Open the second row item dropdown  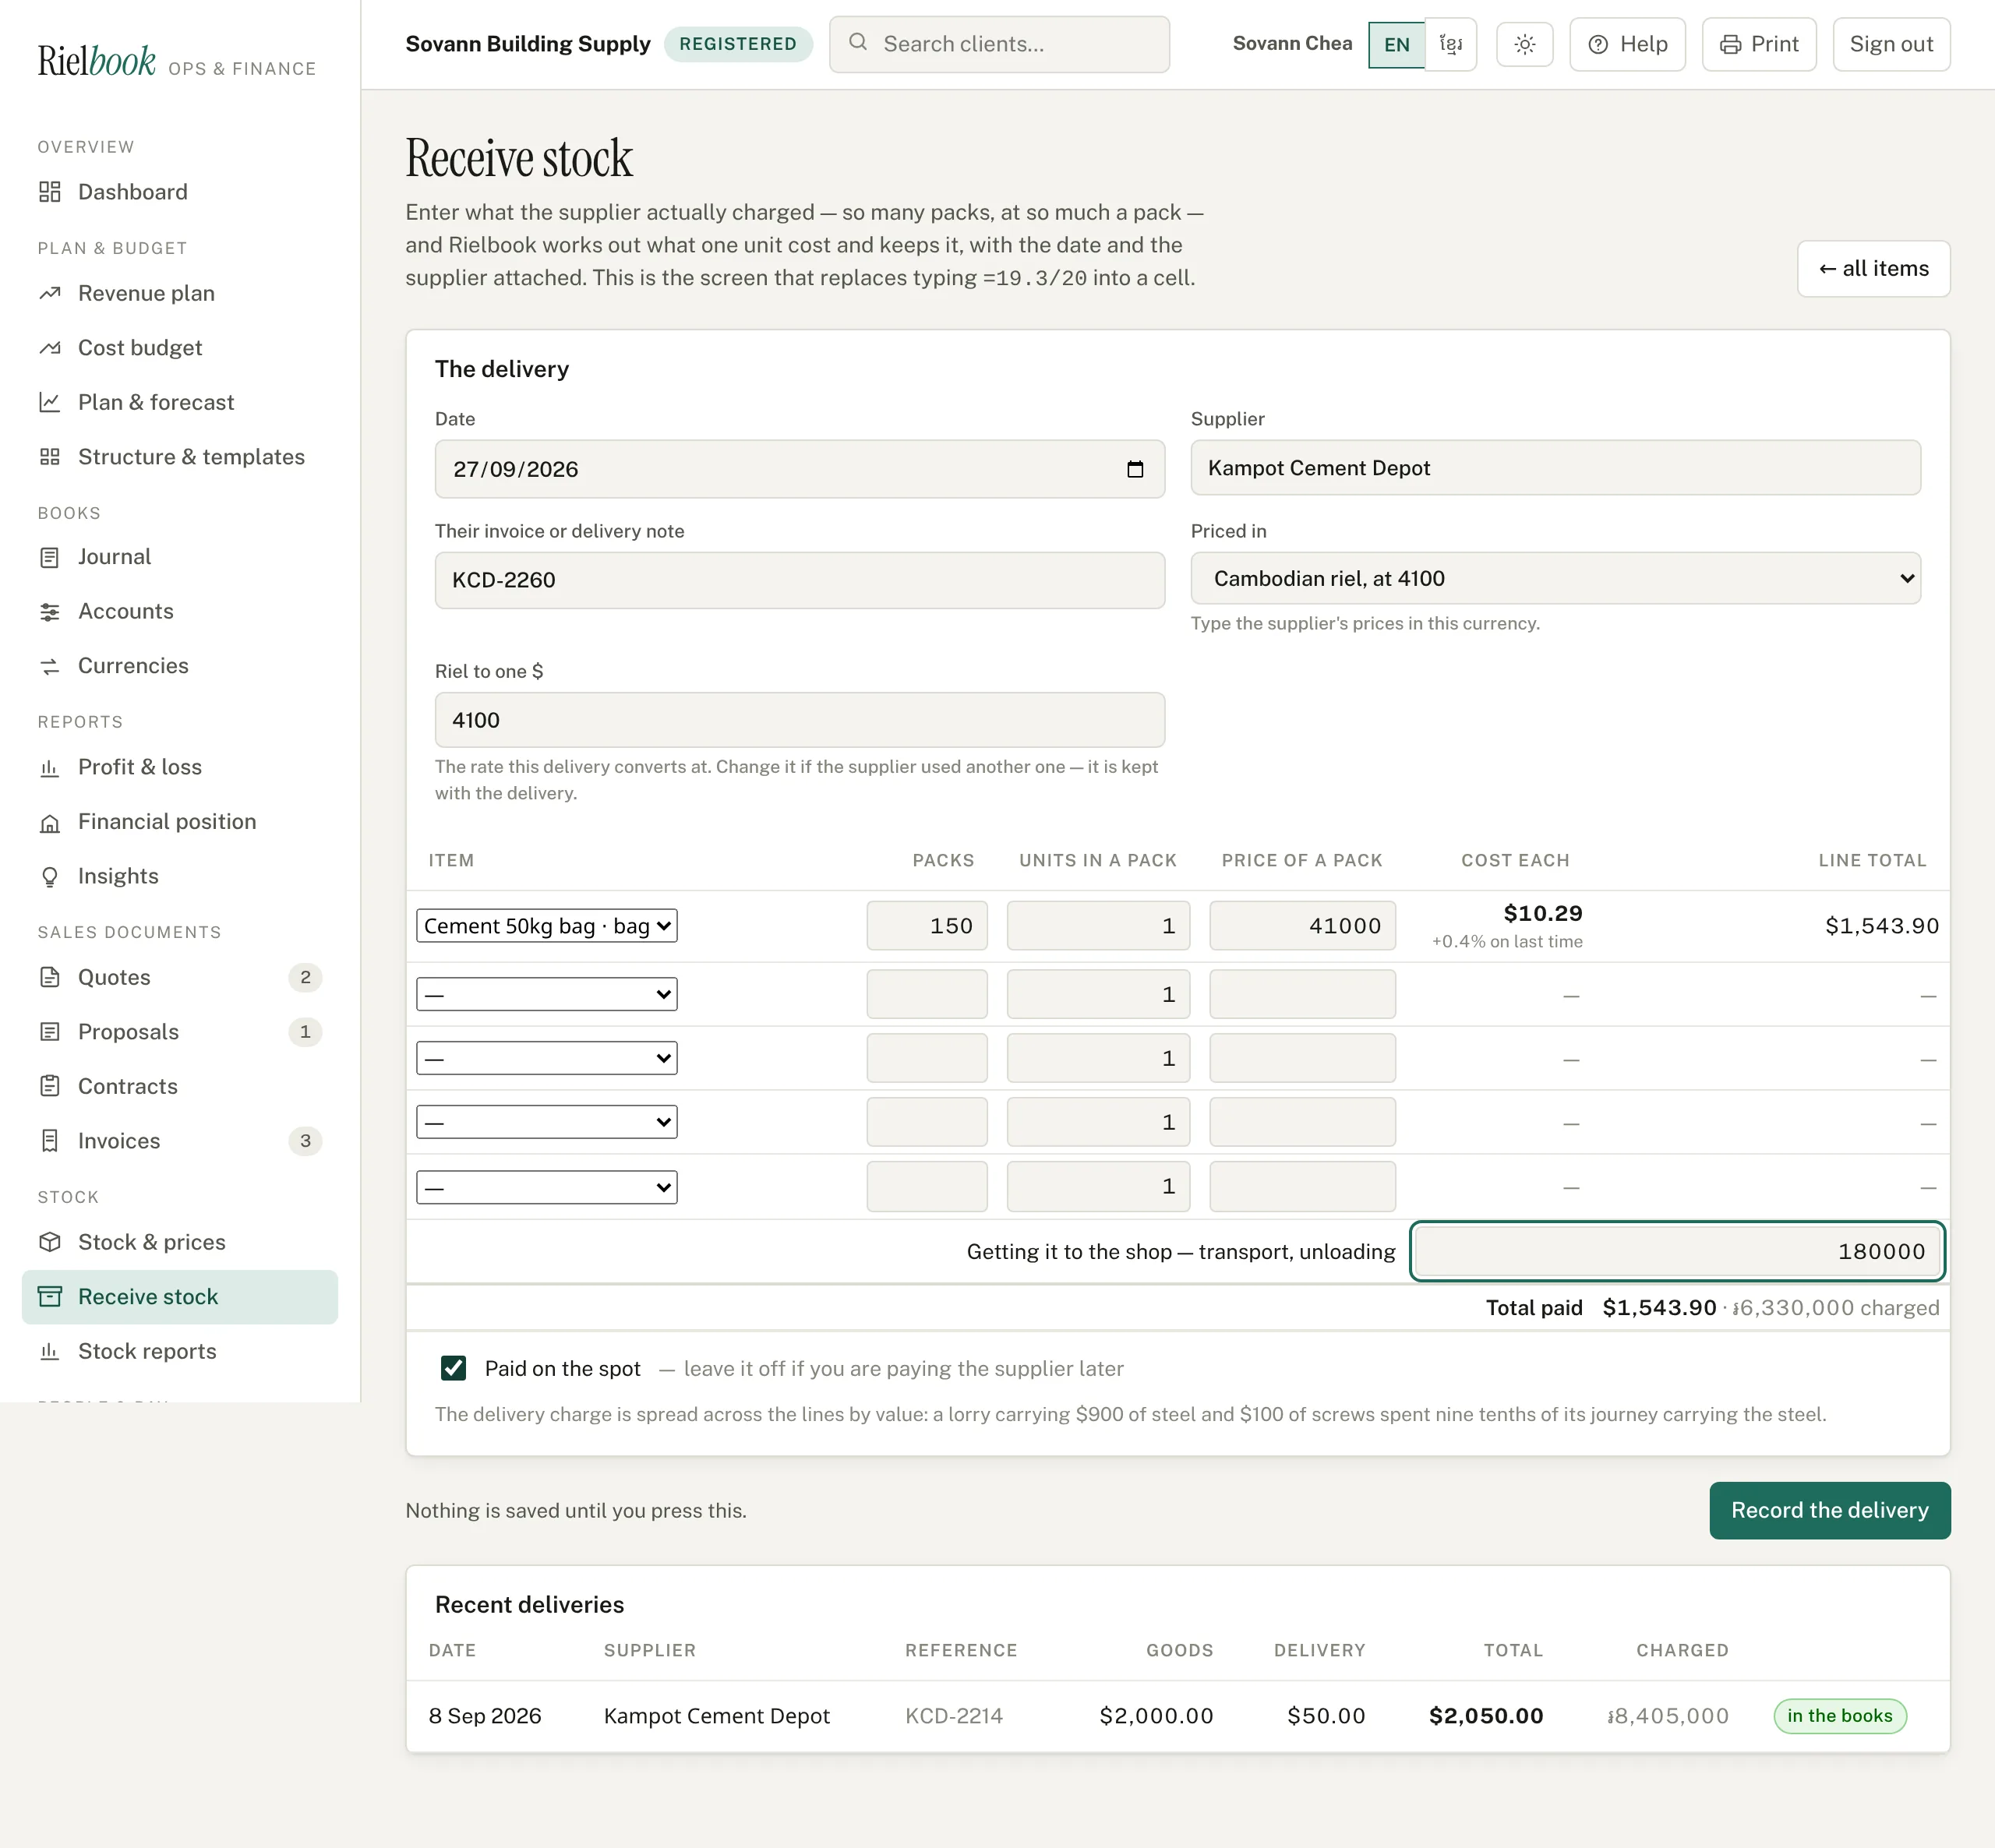coord(547,994)
